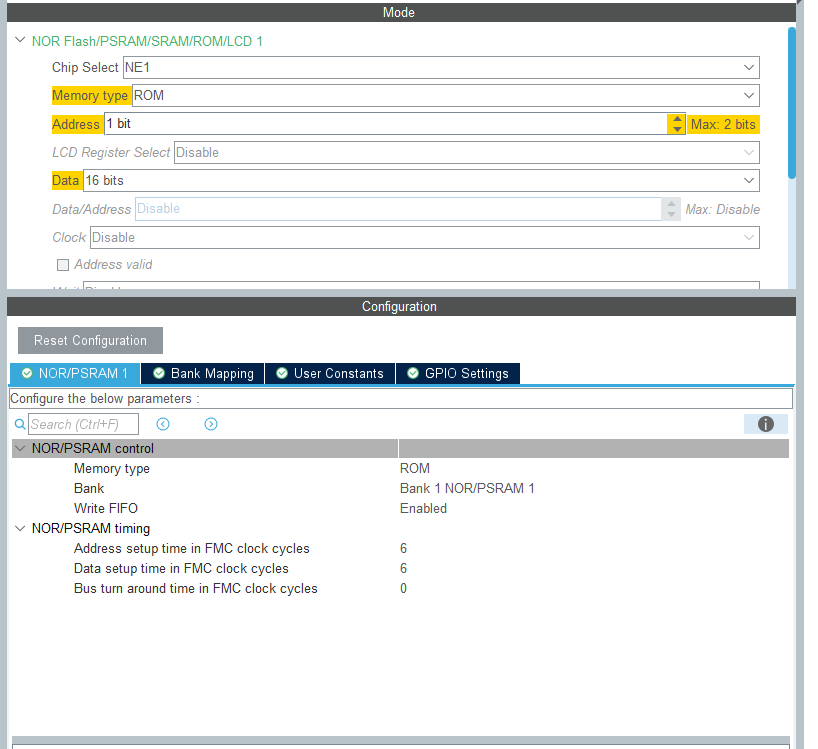Click the green check icon on Bank Mapping tab
The height and width of the screenshot is (749, 818).
[159, 373]
